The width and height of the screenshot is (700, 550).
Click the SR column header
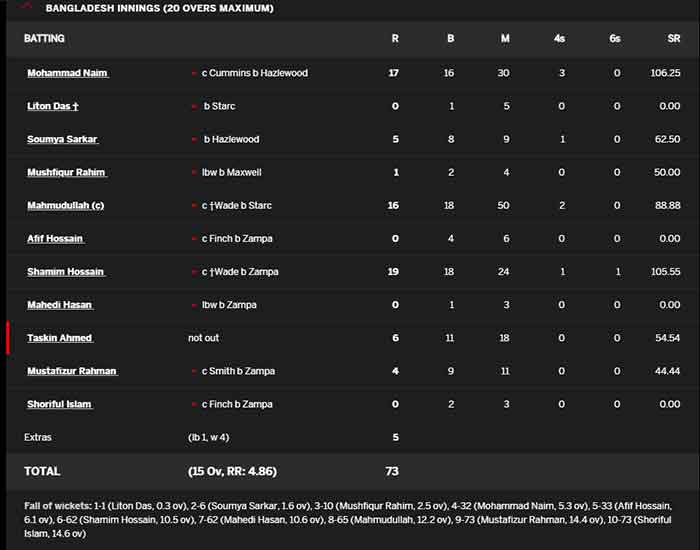coord(674,39)
